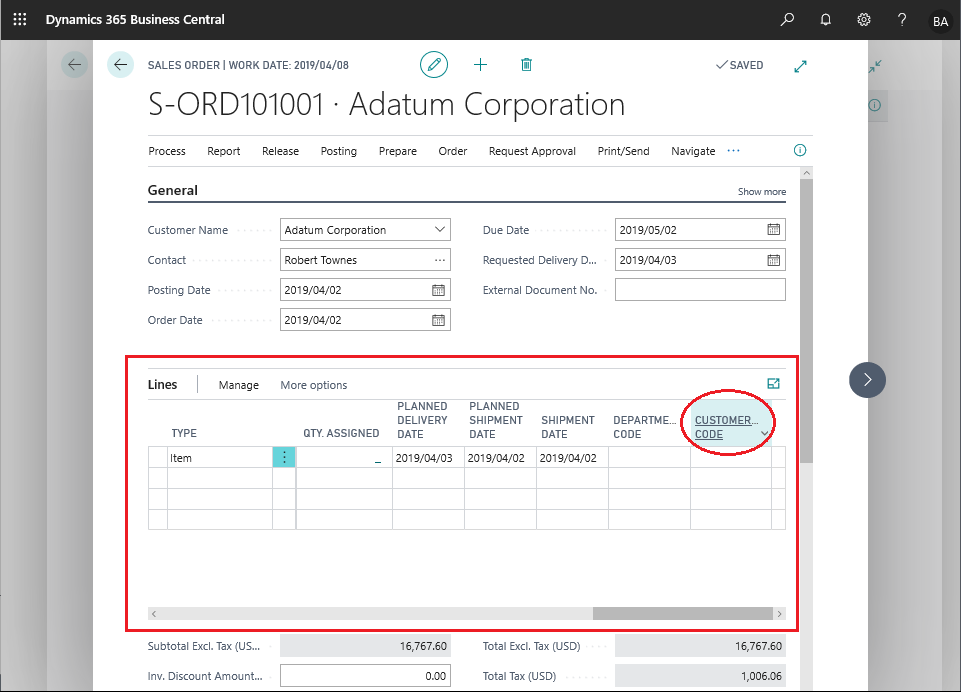Collapse the General section header
961x692 pixels.
[173, 191]
